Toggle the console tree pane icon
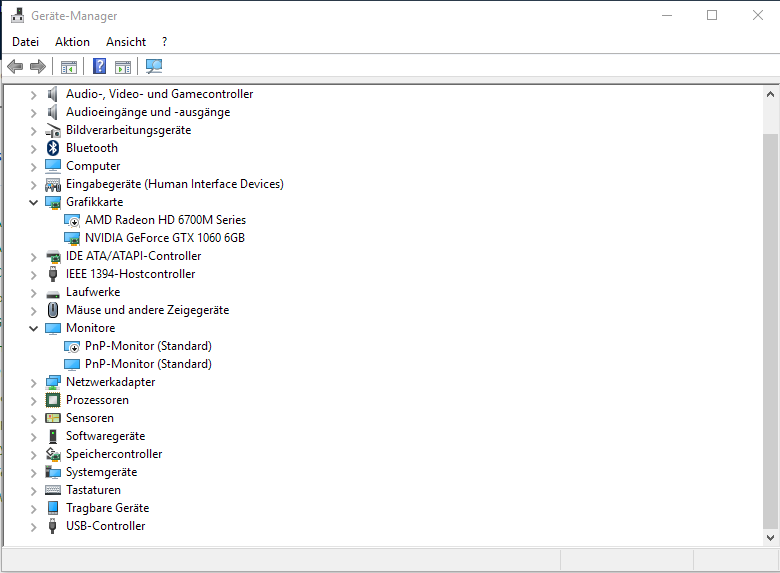This screenshot has height=573, width=780. 69,67
